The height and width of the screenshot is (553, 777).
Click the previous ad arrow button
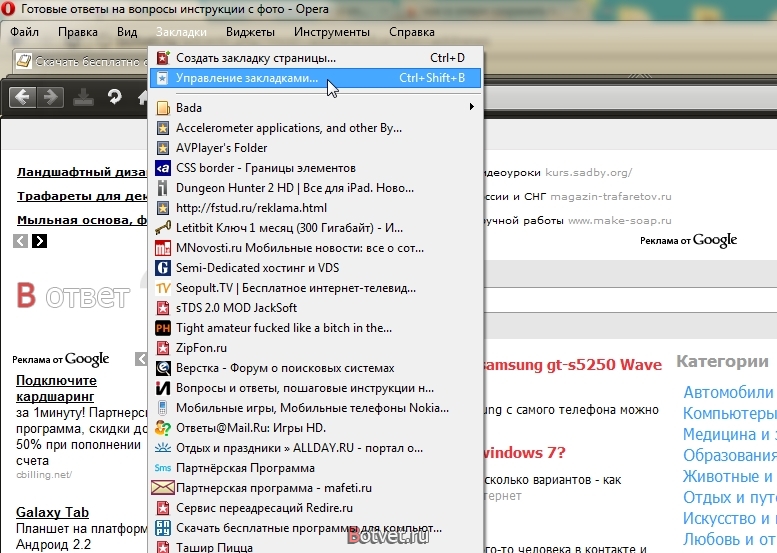point(20,241)
